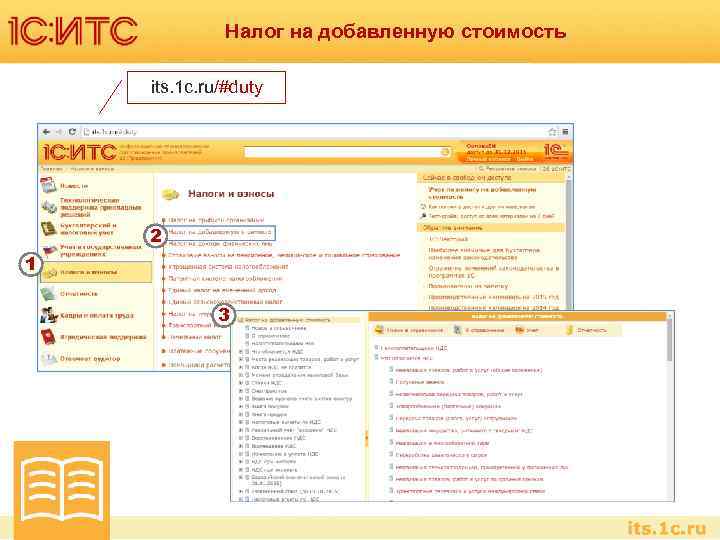Image resolution: width=720 pixels, height=540 pixels.
Task: Open the Единый налог на вмененный доход link
Action: [x=222, y=290]
